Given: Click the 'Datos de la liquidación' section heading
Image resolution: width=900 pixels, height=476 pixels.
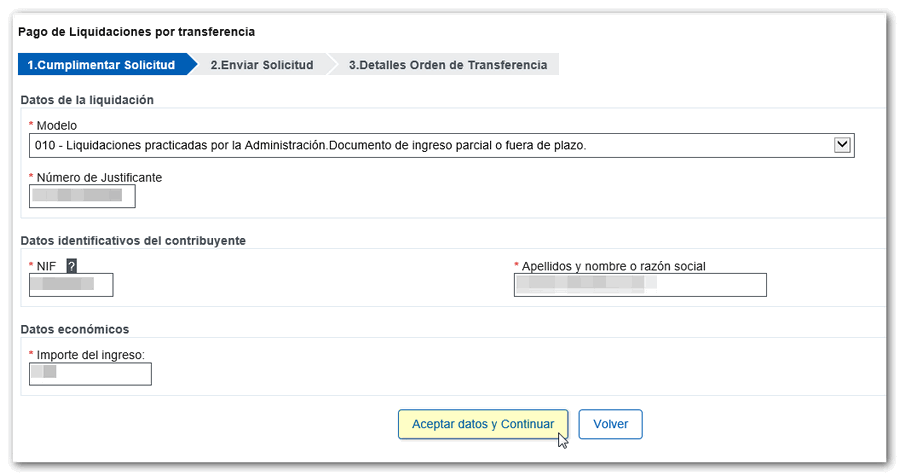Looking at the screenshot, I should point(86,100).
